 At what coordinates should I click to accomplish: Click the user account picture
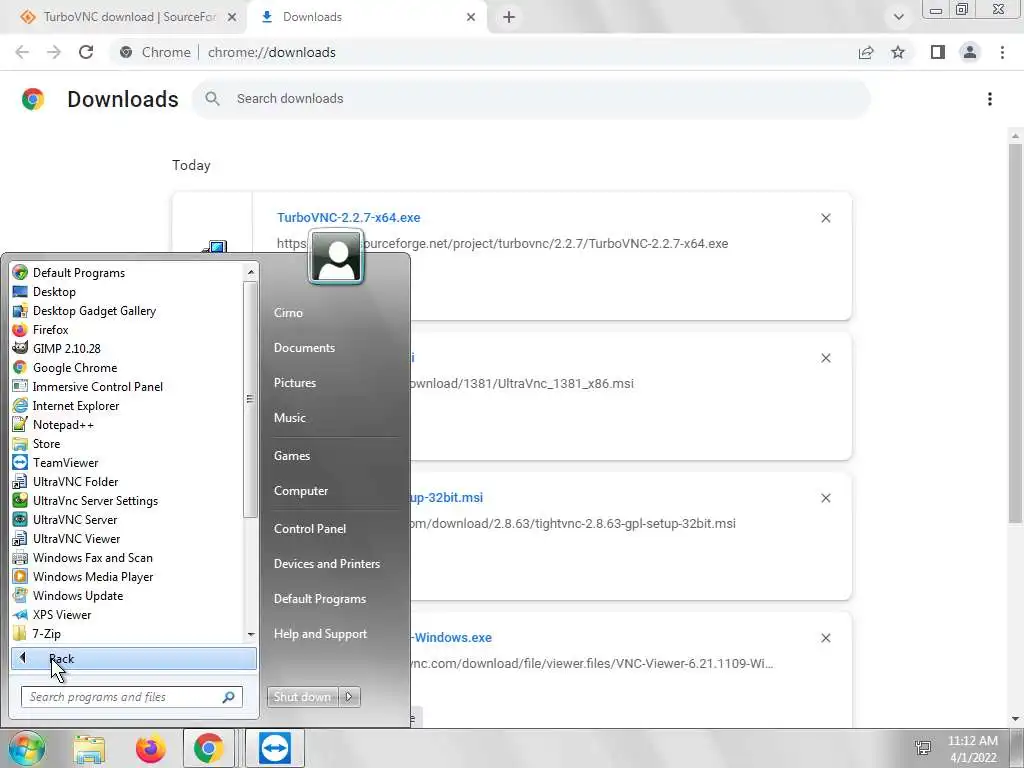(336, 257)
